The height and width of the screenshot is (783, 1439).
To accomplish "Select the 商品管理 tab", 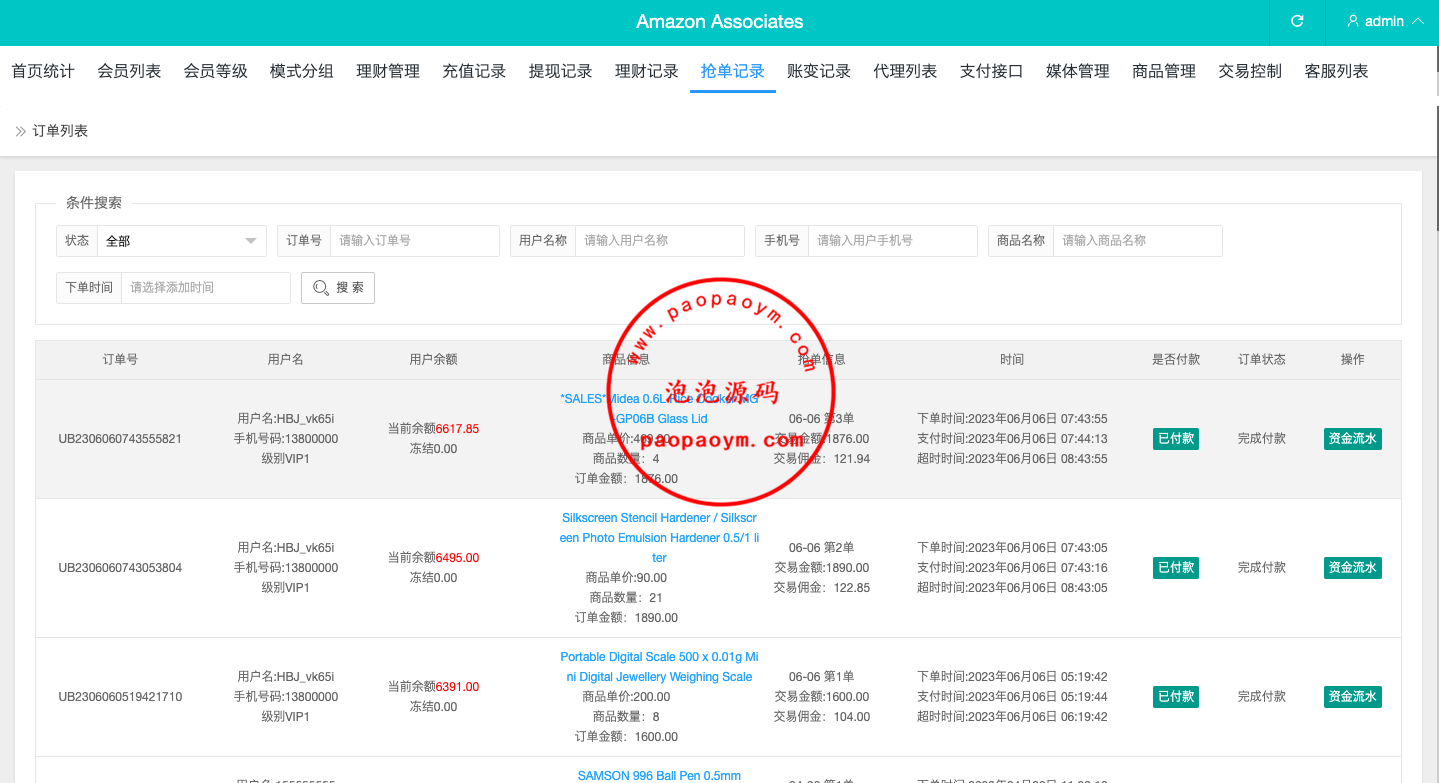I will click(x=1164, y=71).
